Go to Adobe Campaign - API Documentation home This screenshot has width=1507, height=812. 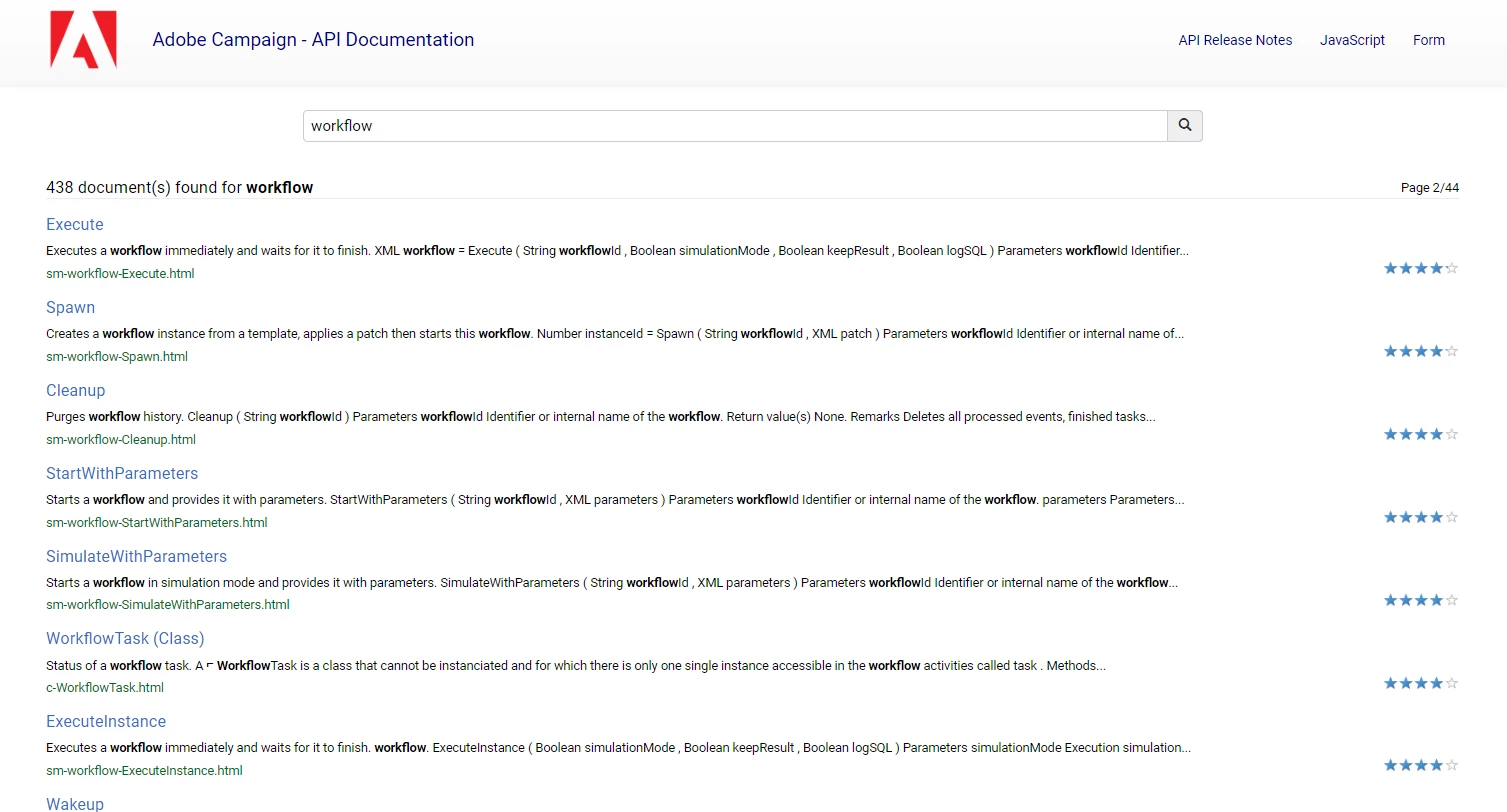pyautogui.click(x=313, y=40)
